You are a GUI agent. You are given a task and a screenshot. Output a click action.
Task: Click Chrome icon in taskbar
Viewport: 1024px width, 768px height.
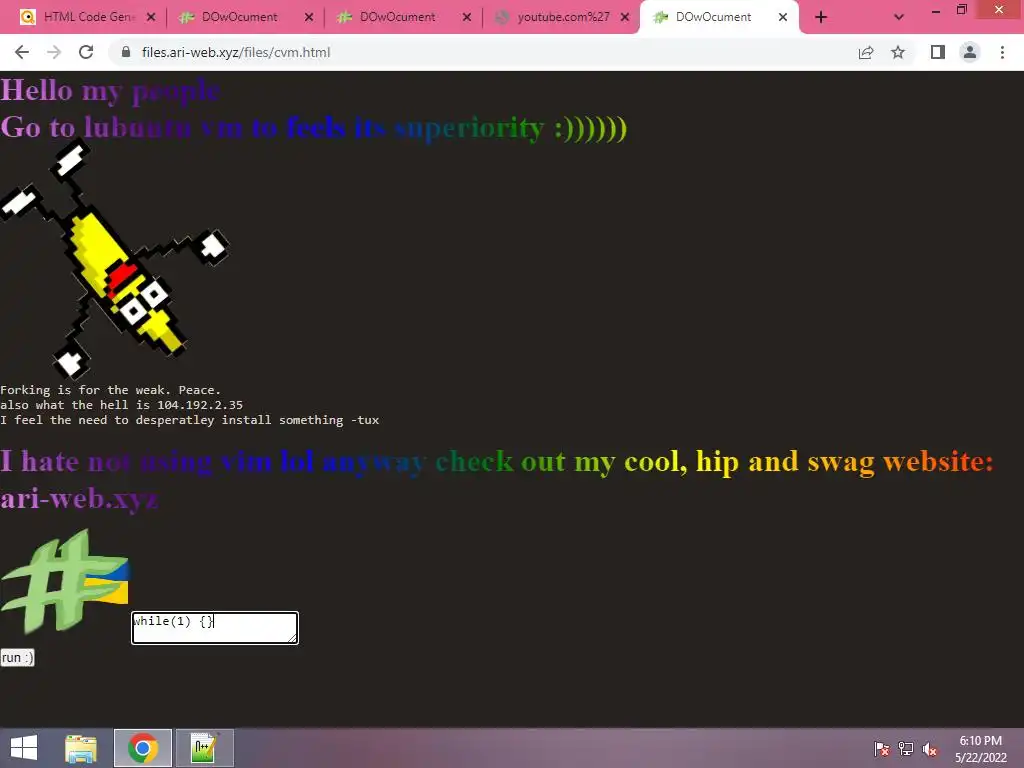click(x=143, y=748)
